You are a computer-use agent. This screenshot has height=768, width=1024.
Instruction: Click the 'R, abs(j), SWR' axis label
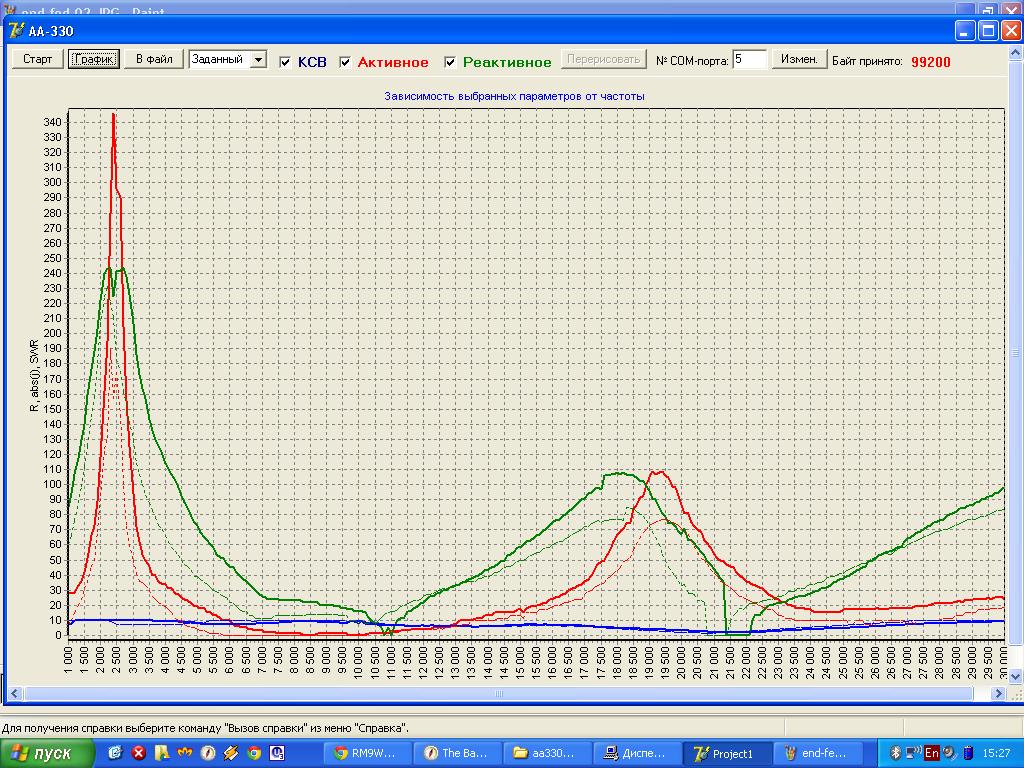[x=35, y=376]
